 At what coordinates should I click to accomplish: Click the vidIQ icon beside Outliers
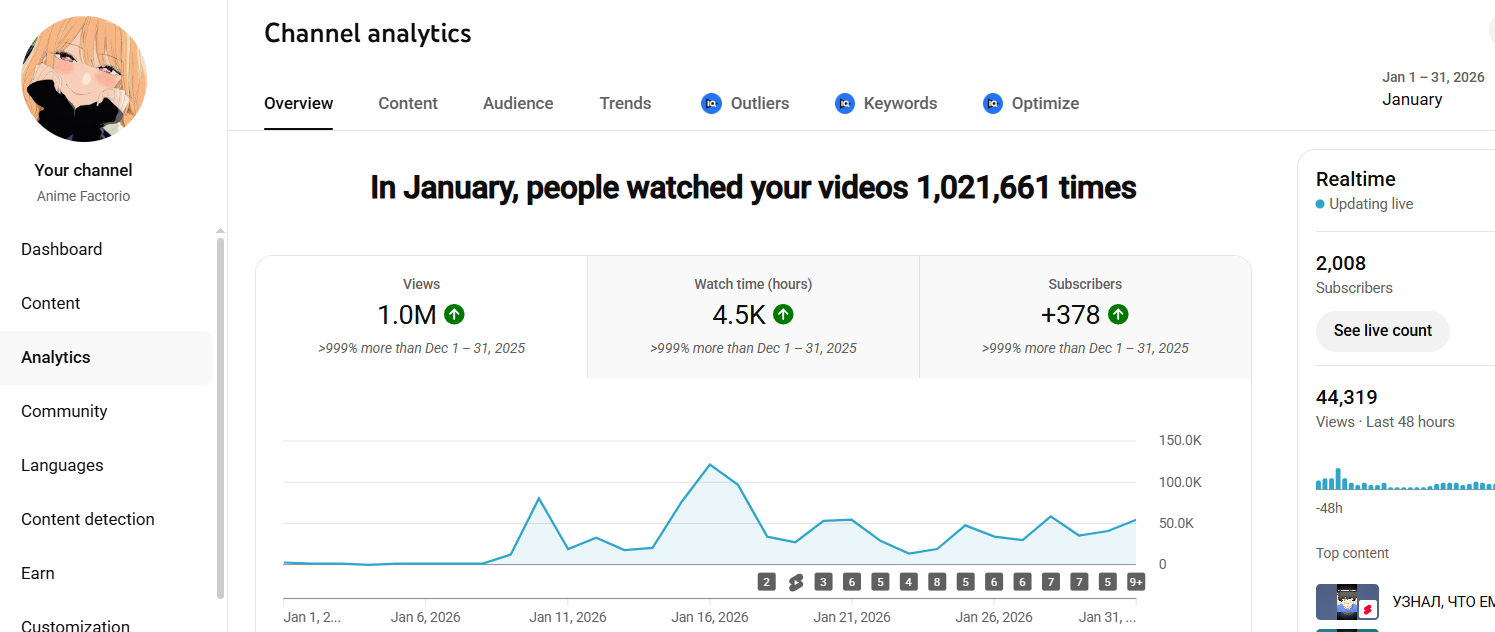pyautogui.click(x=711, y=103)
